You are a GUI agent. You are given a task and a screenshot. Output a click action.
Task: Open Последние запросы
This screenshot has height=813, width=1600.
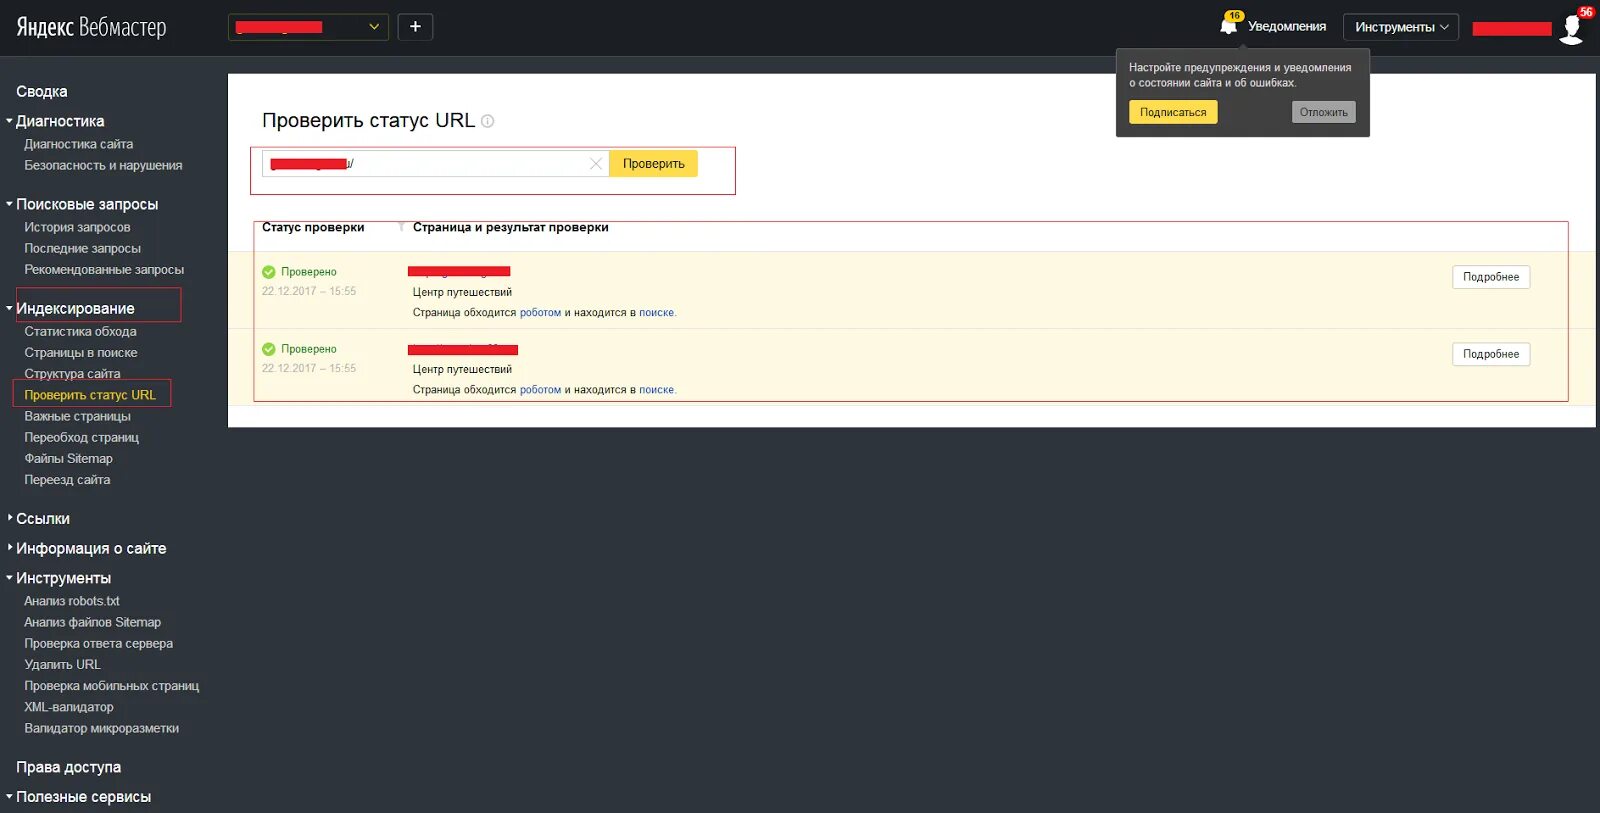pos(82,248)
